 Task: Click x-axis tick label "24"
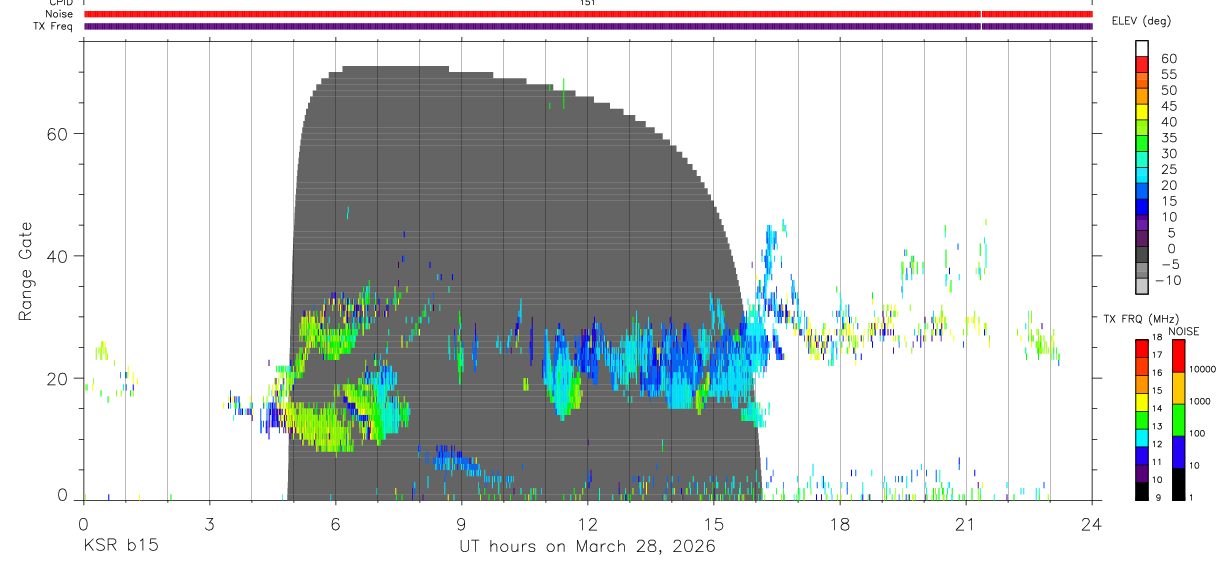pos(1091,525)
